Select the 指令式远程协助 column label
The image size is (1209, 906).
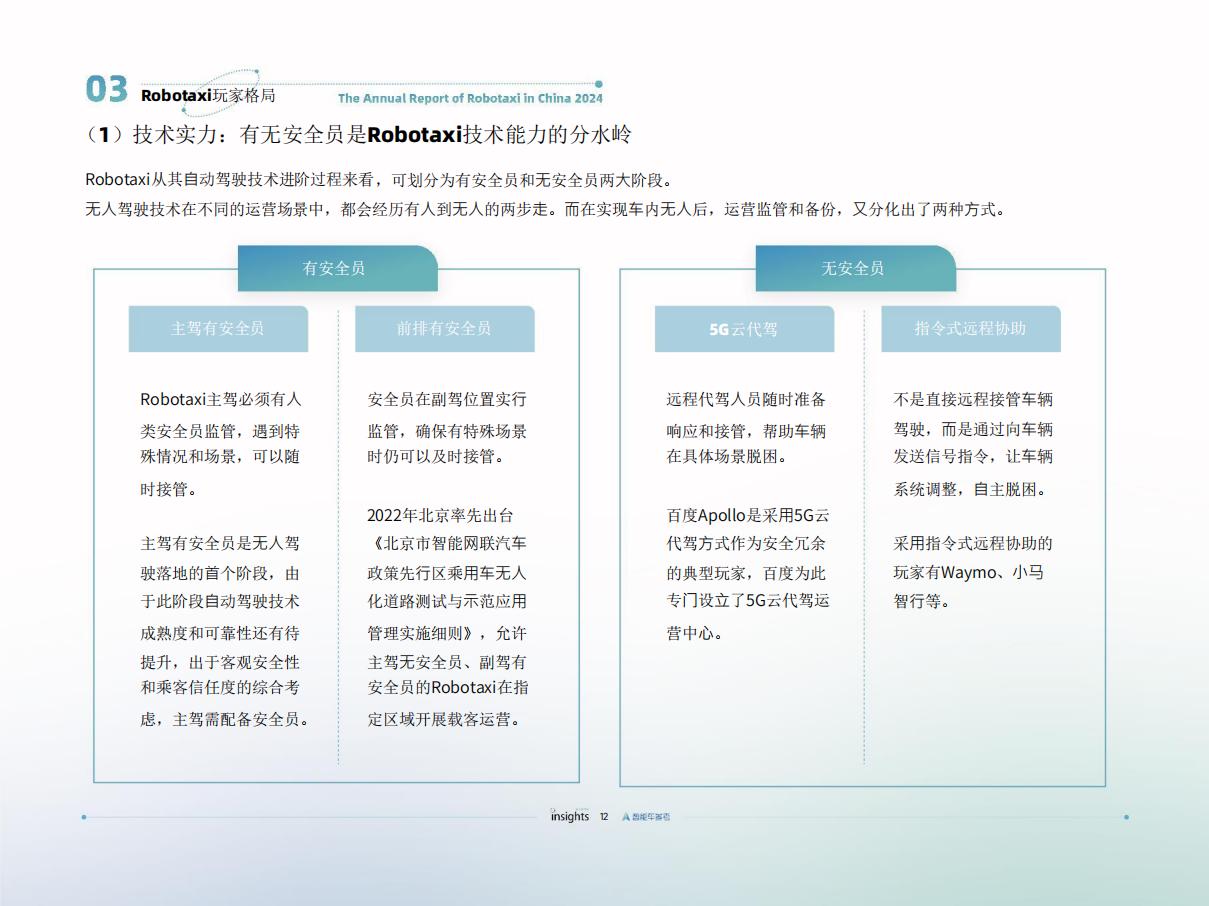click(970, 328)
